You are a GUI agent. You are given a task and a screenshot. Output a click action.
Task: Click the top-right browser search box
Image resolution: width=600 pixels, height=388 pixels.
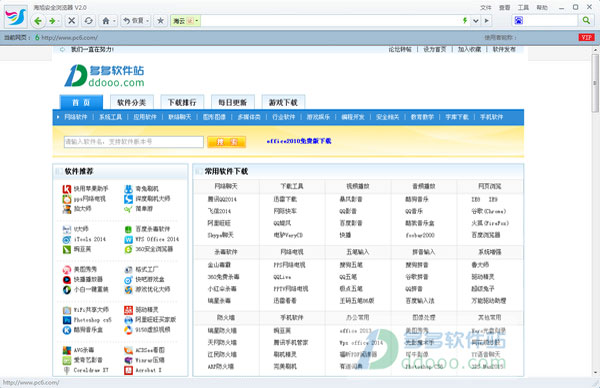551,20
